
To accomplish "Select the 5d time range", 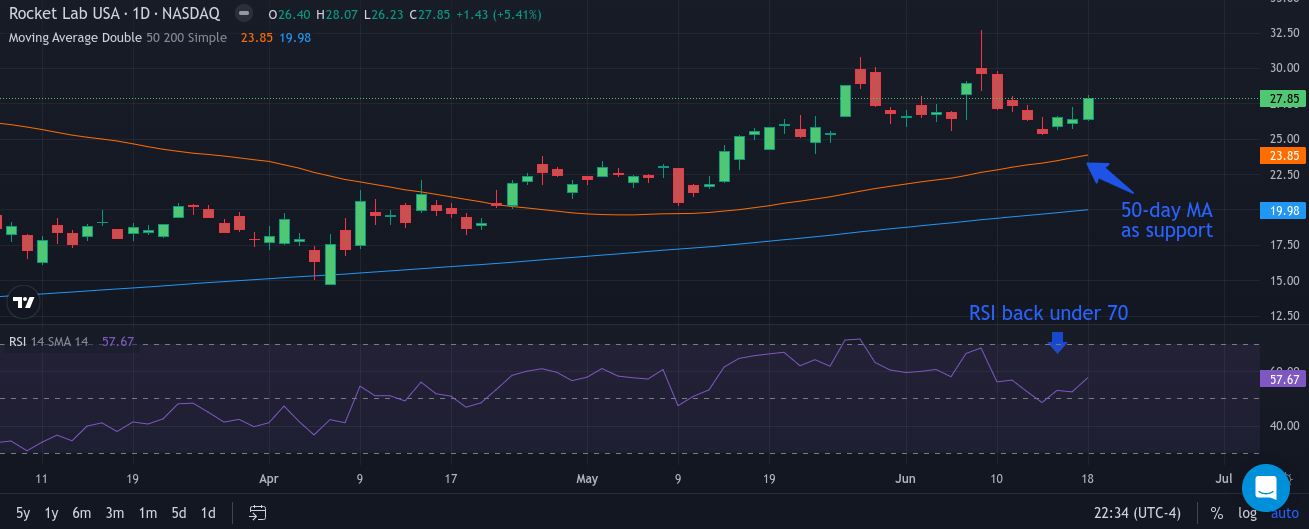I will coord(179,513).
